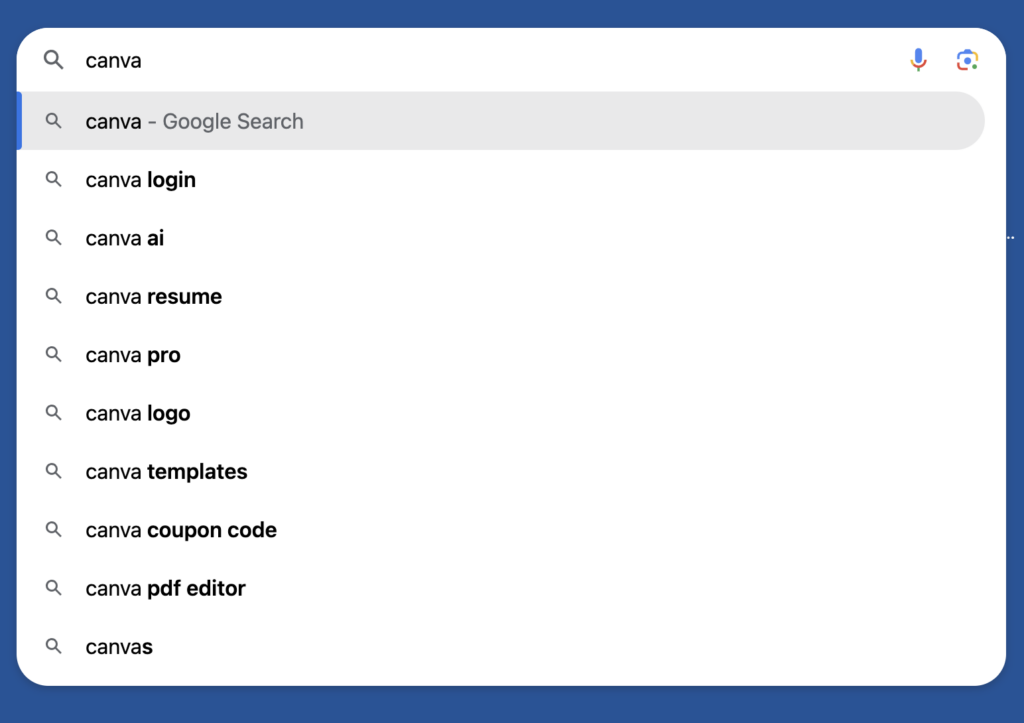Click the search icon beside 'canva login'

point(54,179)
